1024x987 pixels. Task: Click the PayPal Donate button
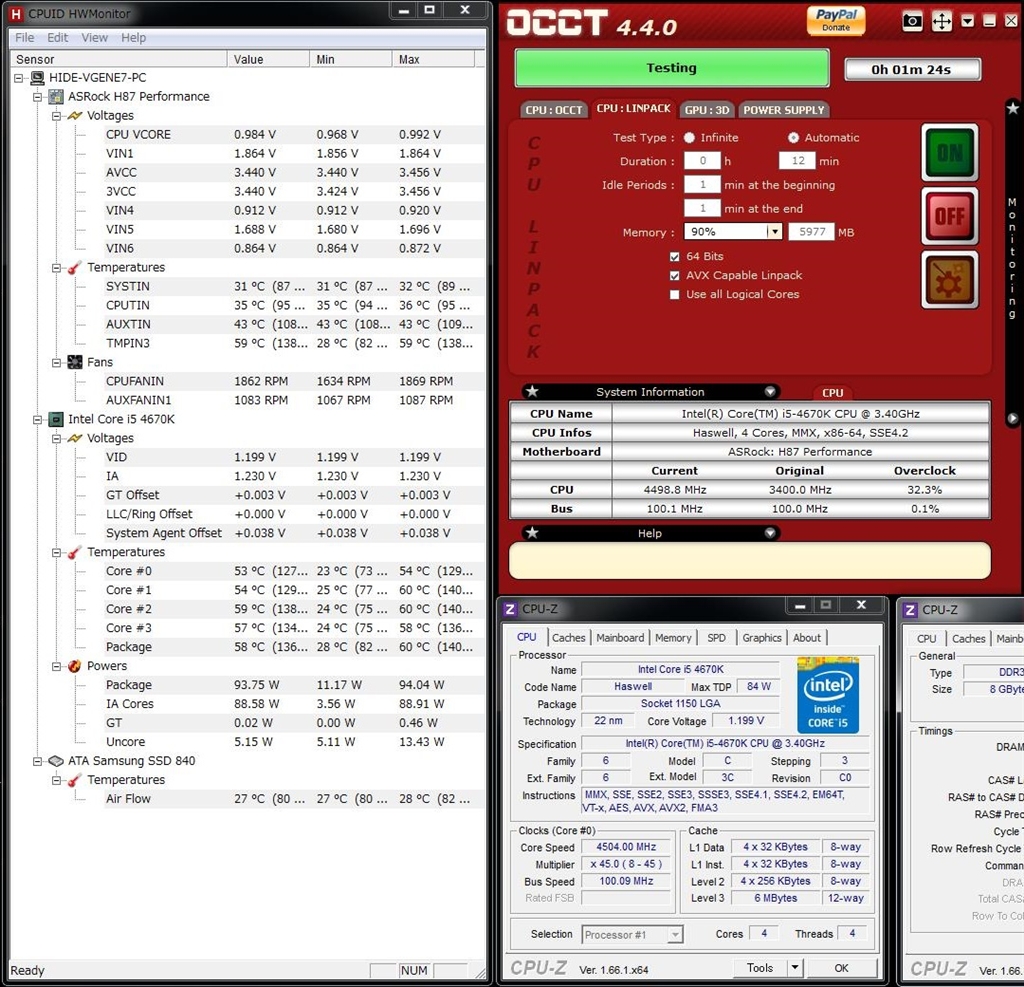click(836, 20)
